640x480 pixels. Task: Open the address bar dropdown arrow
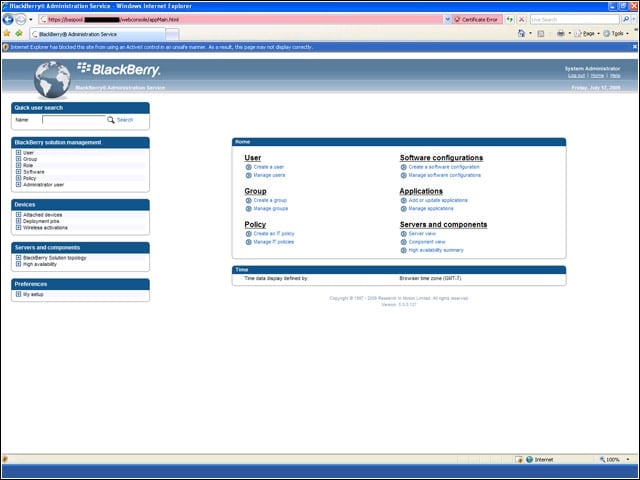coord(447,19)
